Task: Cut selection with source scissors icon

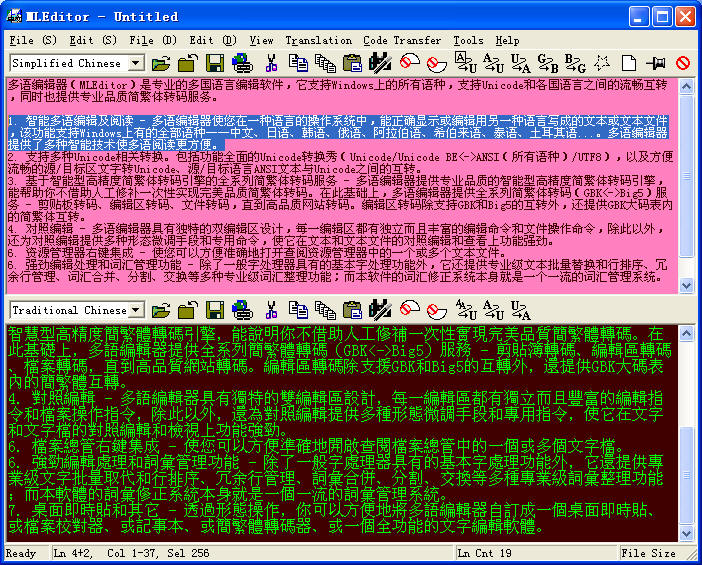Action: (271, 63)
